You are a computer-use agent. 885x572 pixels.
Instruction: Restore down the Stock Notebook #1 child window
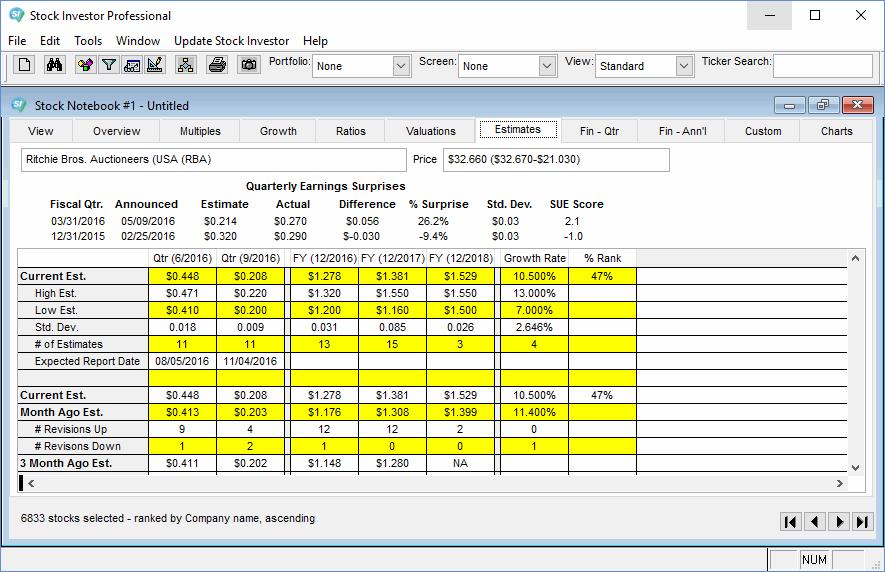coord(823,105)
